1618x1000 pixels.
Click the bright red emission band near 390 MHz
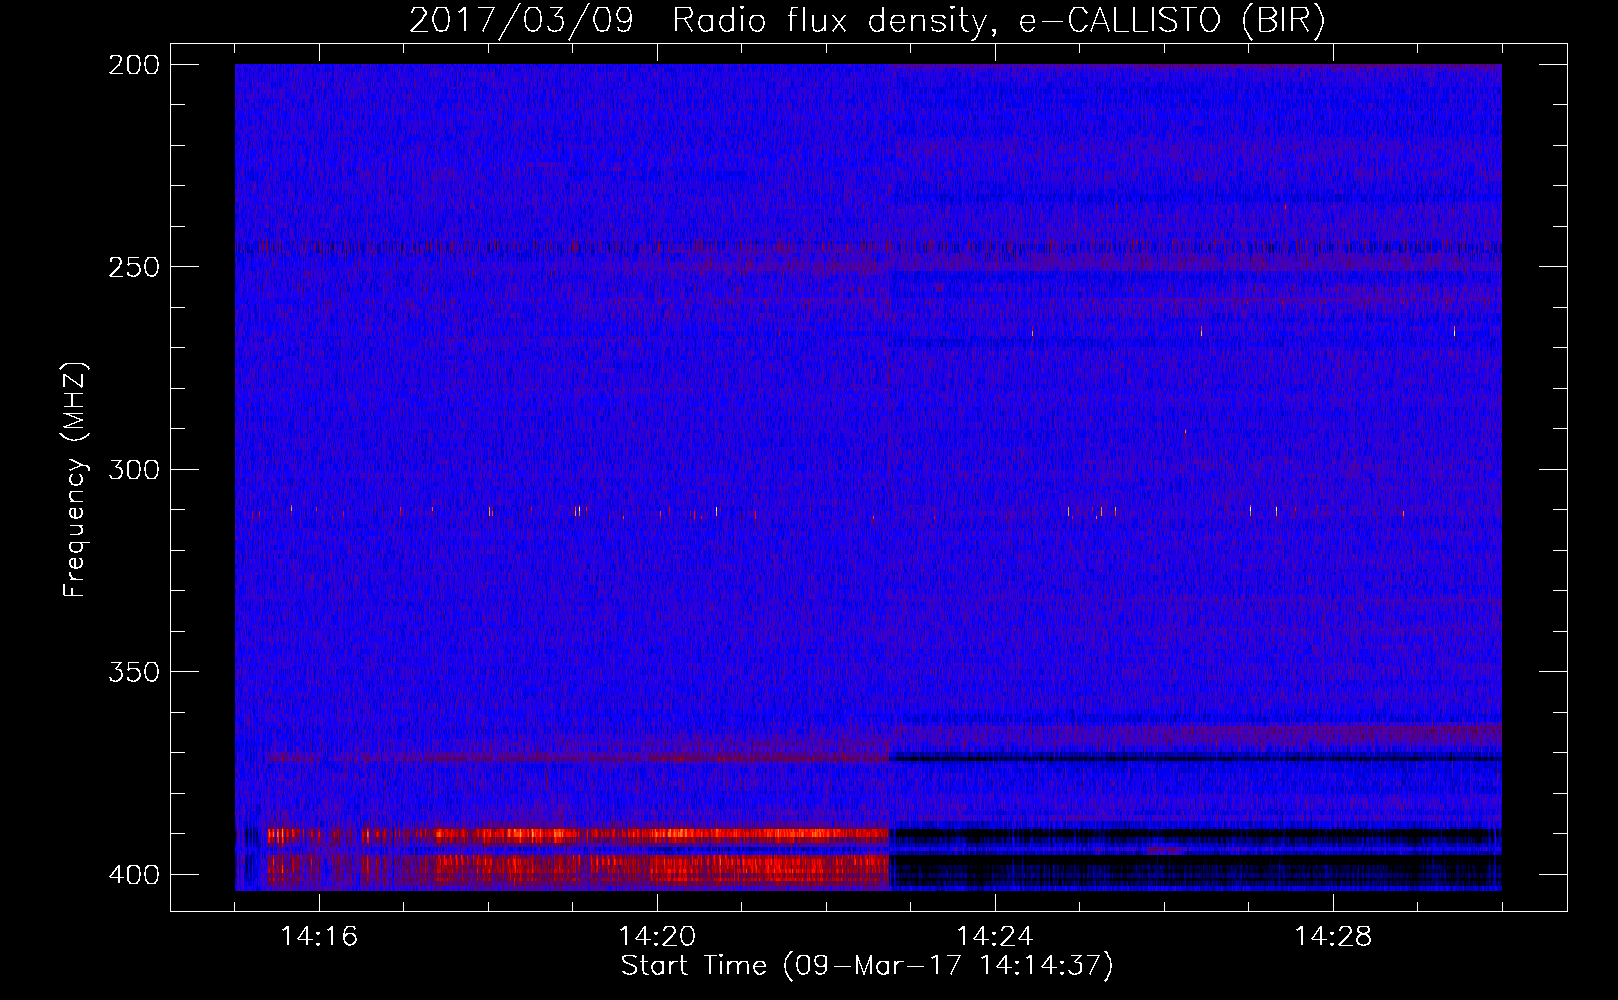pyautogui.click(x=578, y=835)
